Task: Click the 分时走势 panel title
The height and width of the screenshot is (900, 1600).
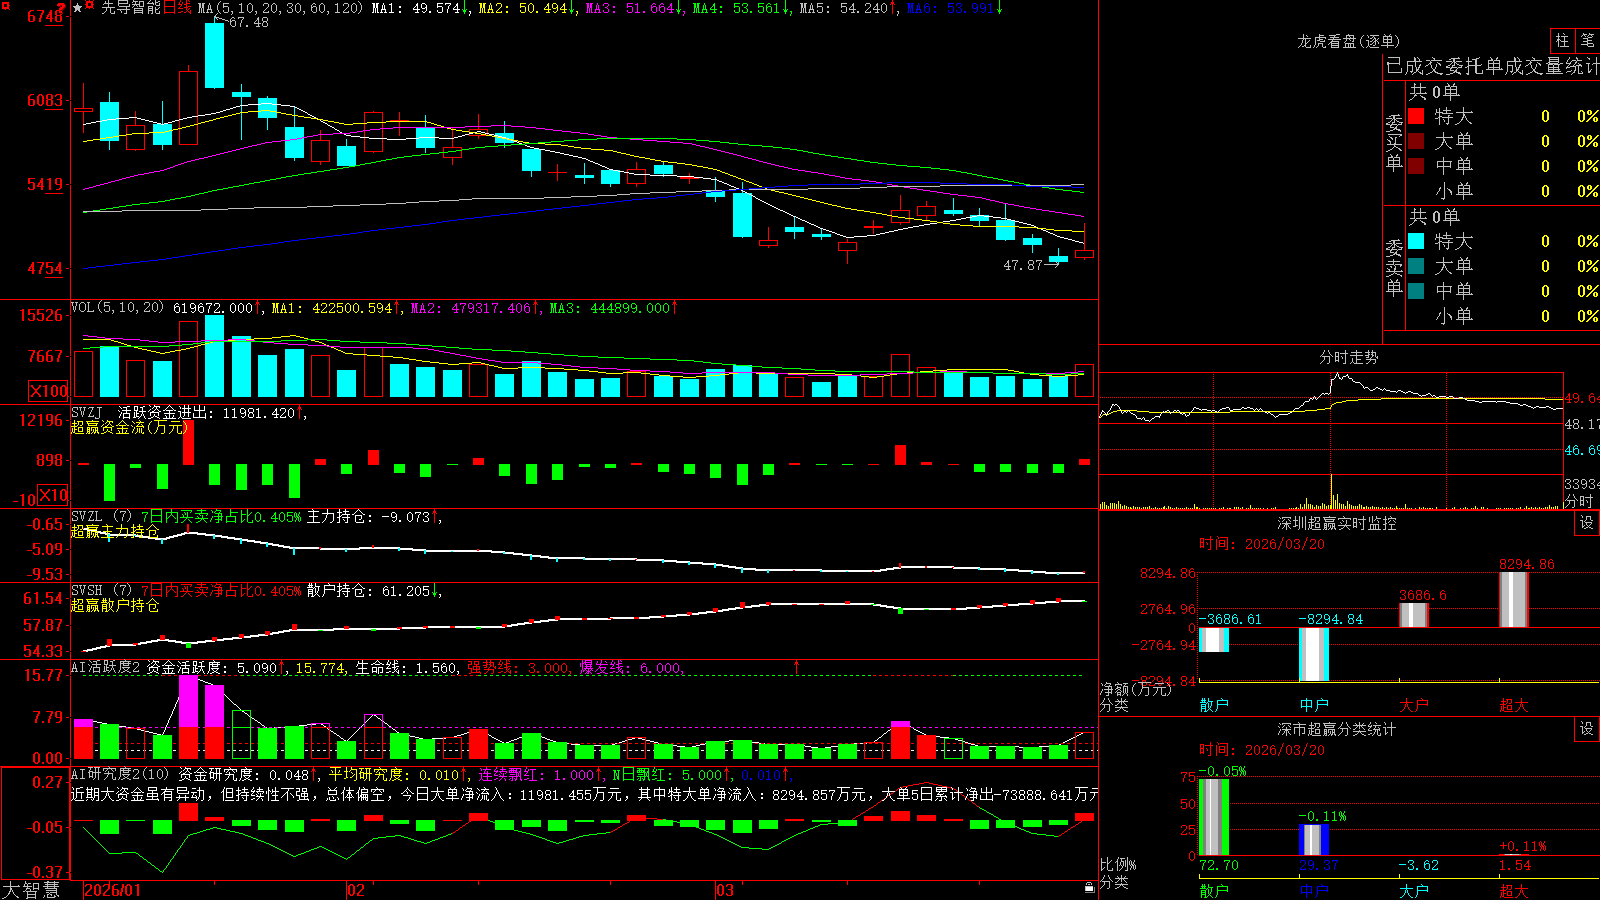Action: (x=1349, y=357)
